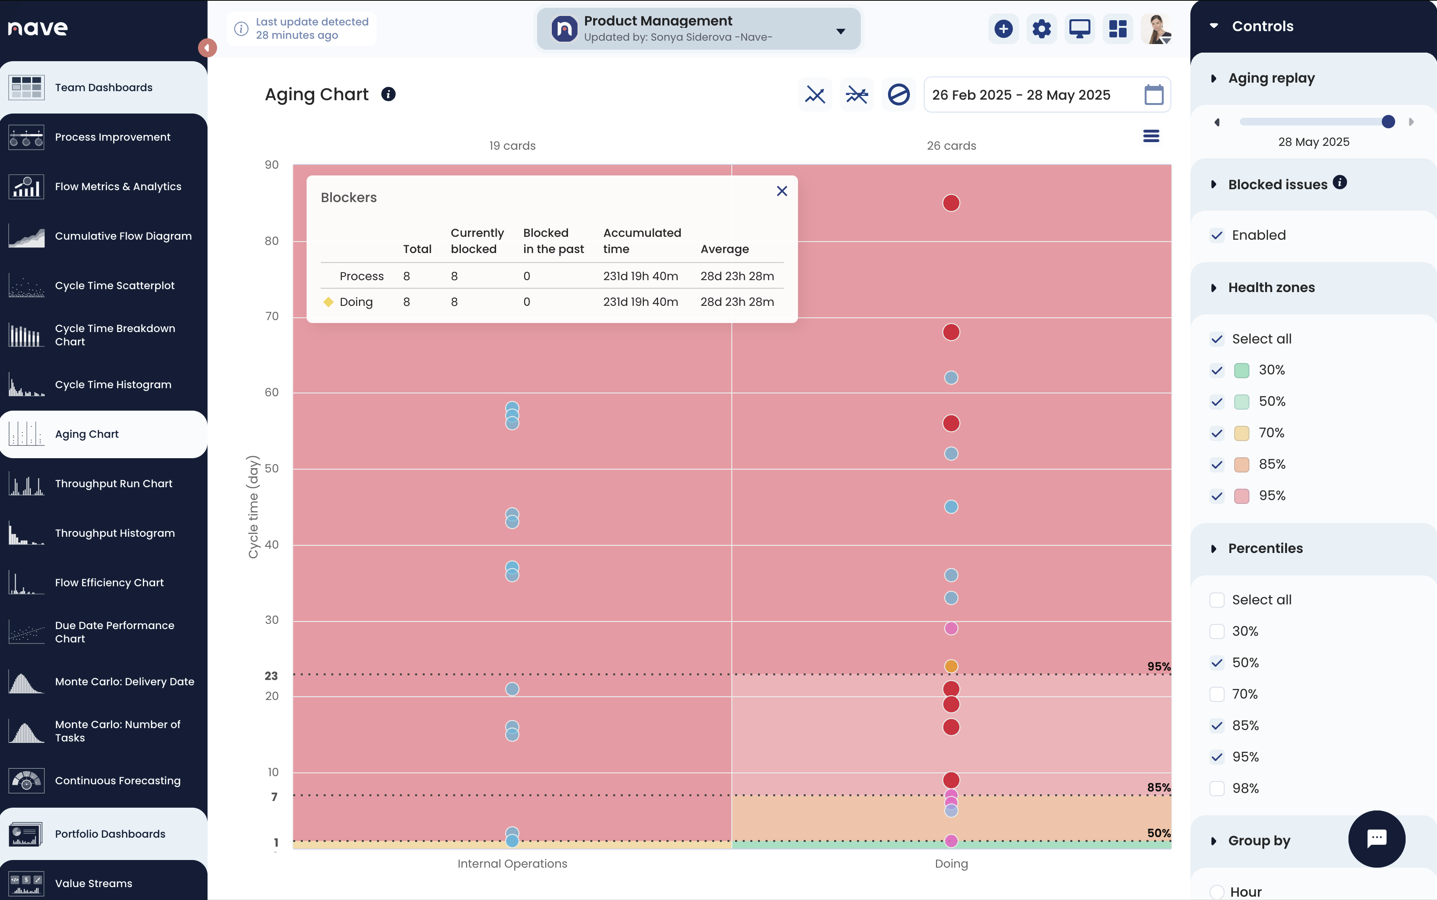Open the chat support bubble
Screen dimensions: 1437x900
pyautogui.click(x=1375, y=838)
